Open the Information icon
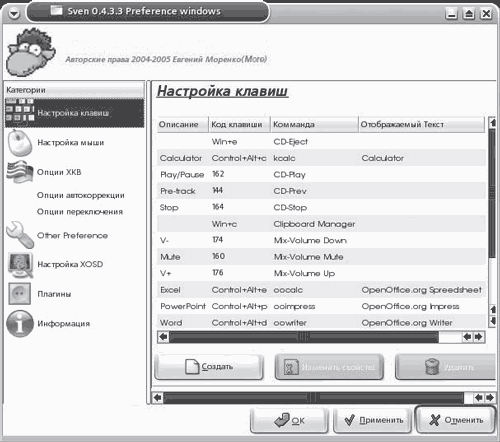 coord(20,323)
